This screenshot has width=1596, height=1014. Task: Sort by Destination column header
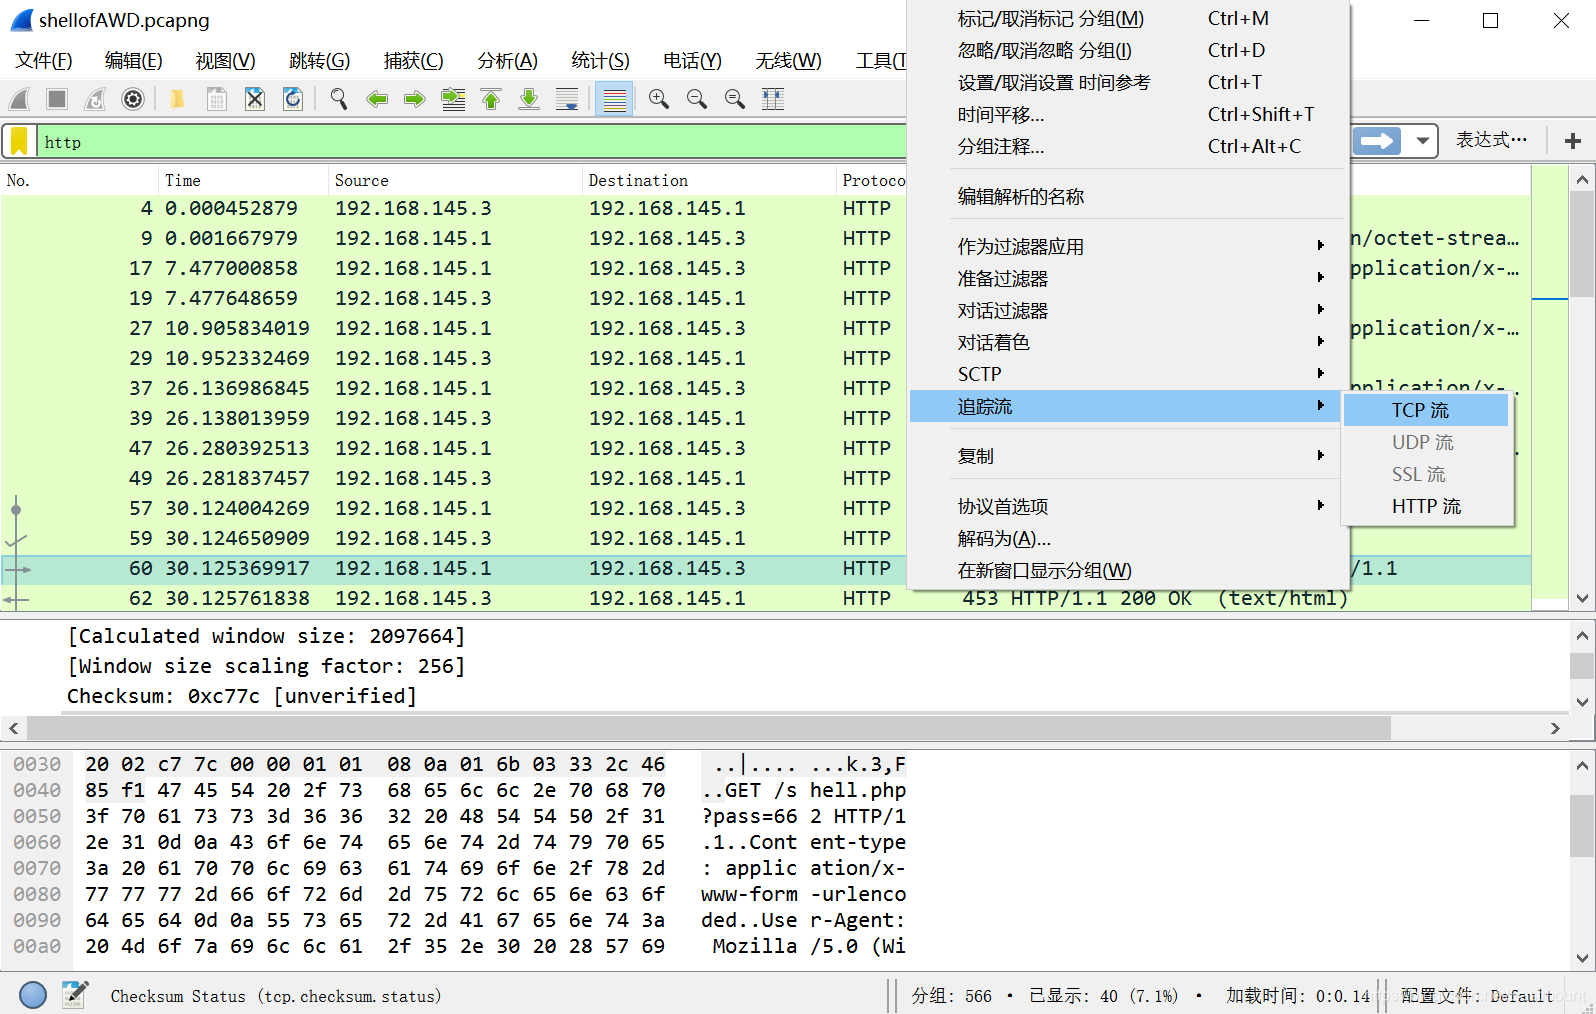pos(709,180)
